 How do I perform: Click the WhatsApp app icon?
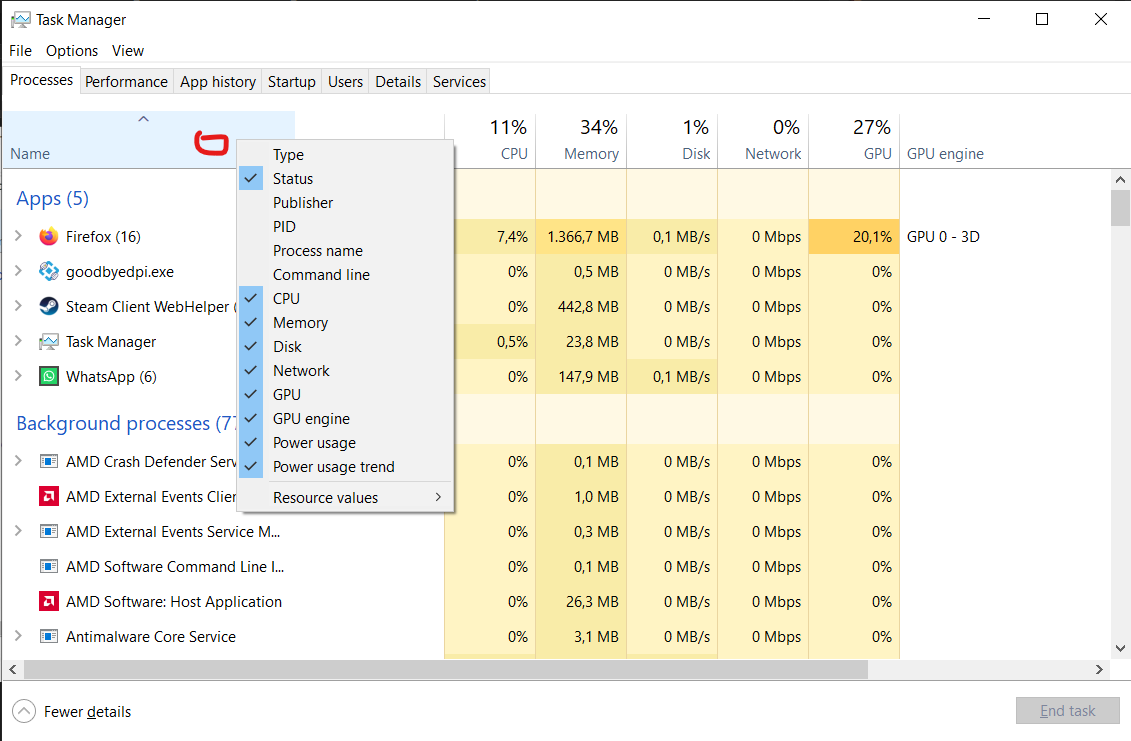pos(49,377)
